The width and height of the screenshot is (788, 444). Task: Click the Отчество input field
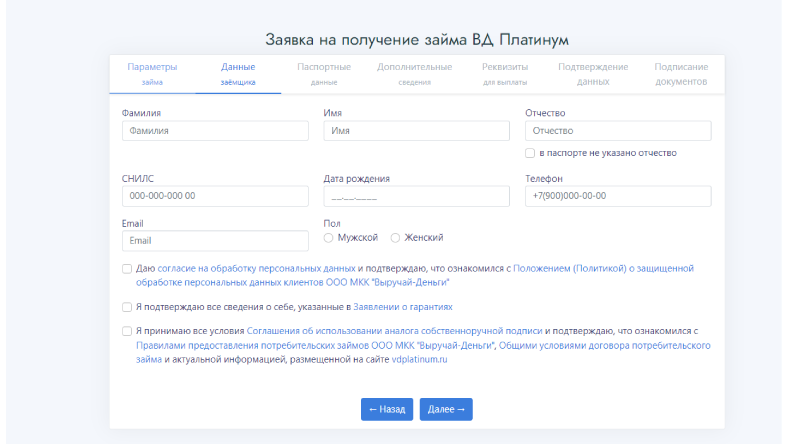[x=618, y=131]
